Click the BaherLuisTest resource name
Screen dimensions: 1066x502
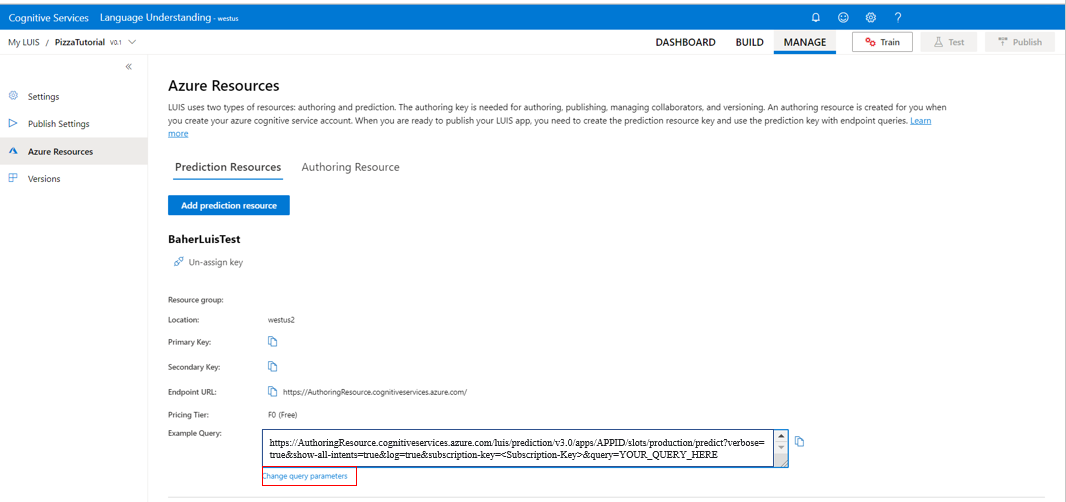[204, 239]
